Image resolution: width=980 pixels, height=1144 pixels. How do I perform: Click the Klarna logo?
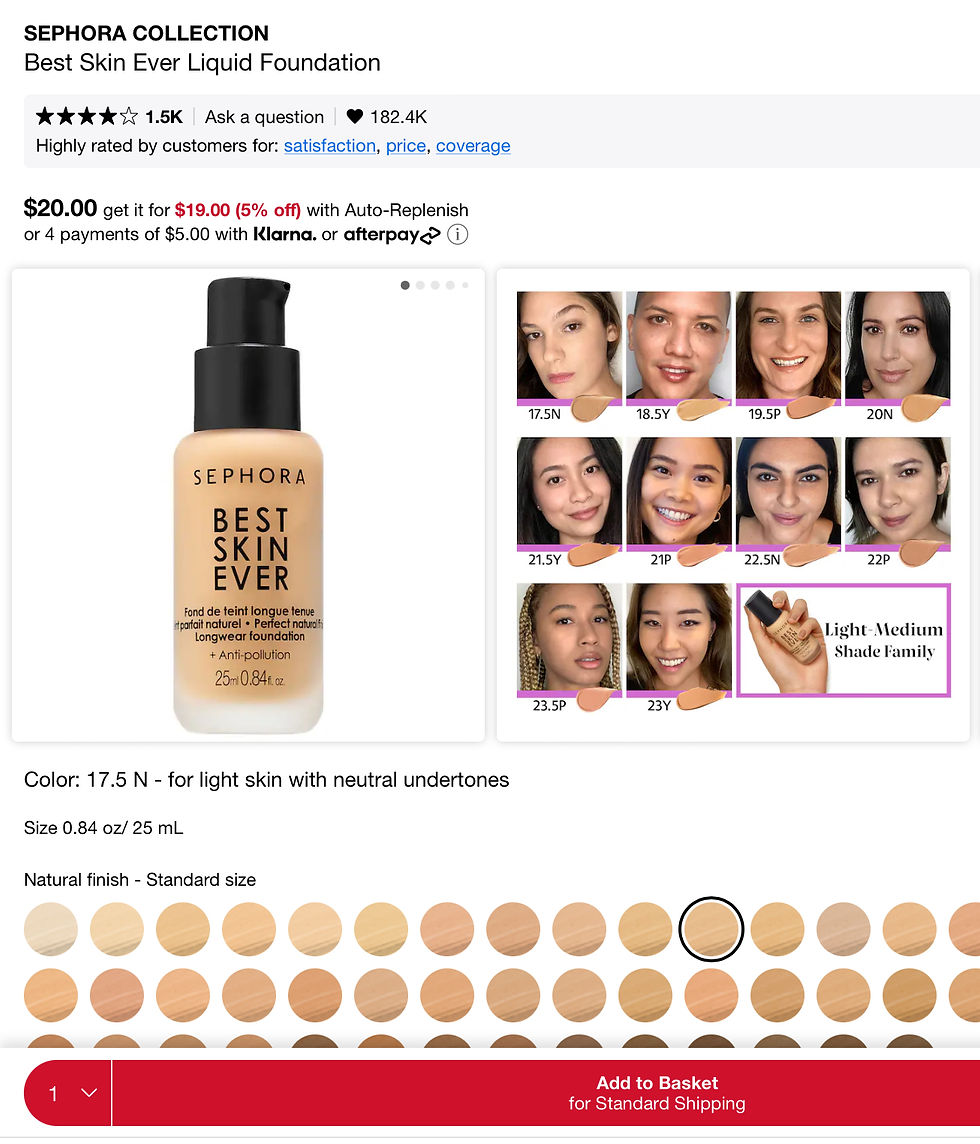tap(285, 234)
